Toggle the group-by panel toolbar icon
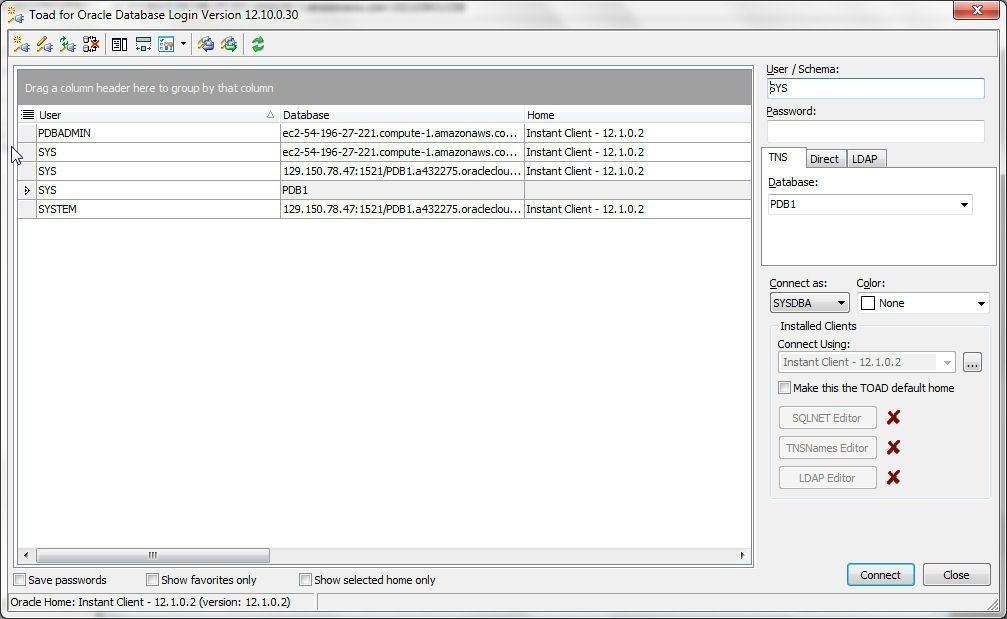Viewport: 1007px width, 619px height. 143,44
